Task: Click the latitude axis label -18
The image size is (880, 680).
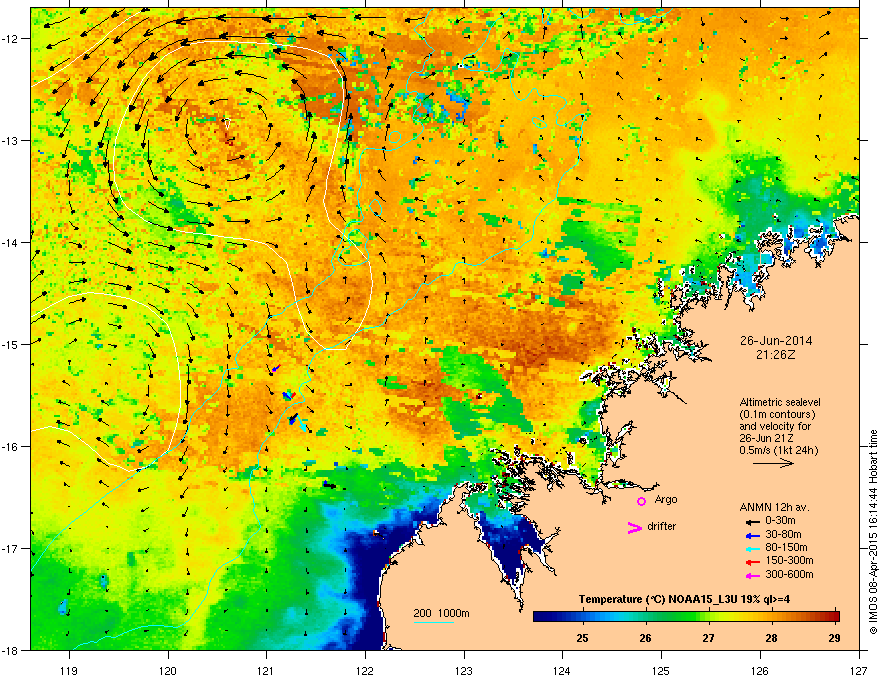Action: point(11,650)
